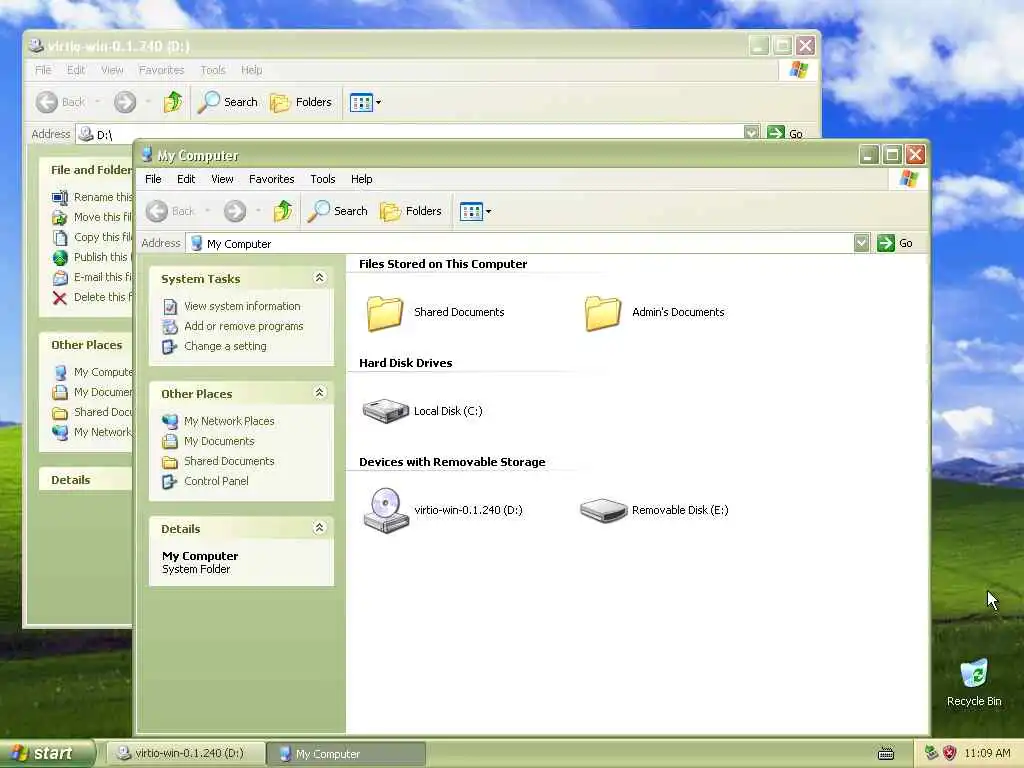Collapse Other Places panel in My Computer
The width and height of the screenshot is (1024, 768).
[319, 392]
